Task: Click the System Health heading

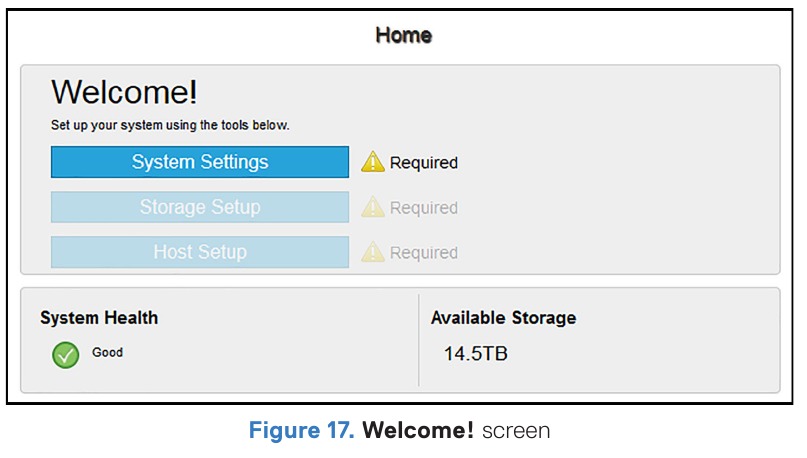Action: click(x=99, y=318)
